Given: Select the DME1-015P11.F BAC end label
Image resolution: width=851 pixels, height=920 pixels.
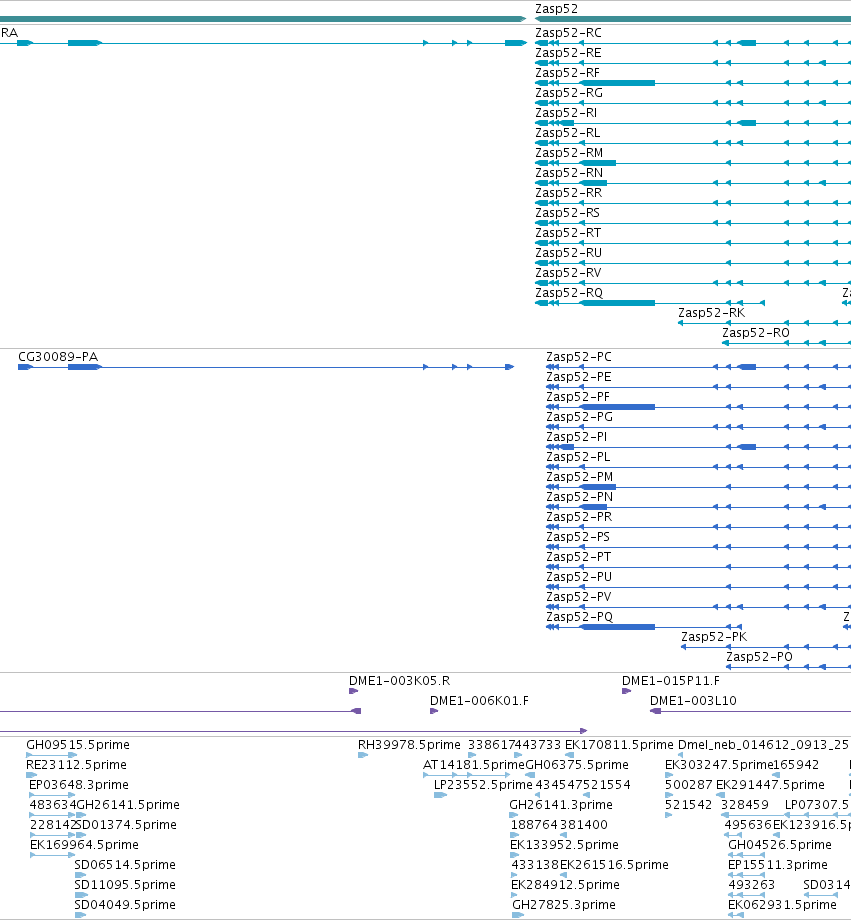Looking at the screenshot, I should [670, 681].
